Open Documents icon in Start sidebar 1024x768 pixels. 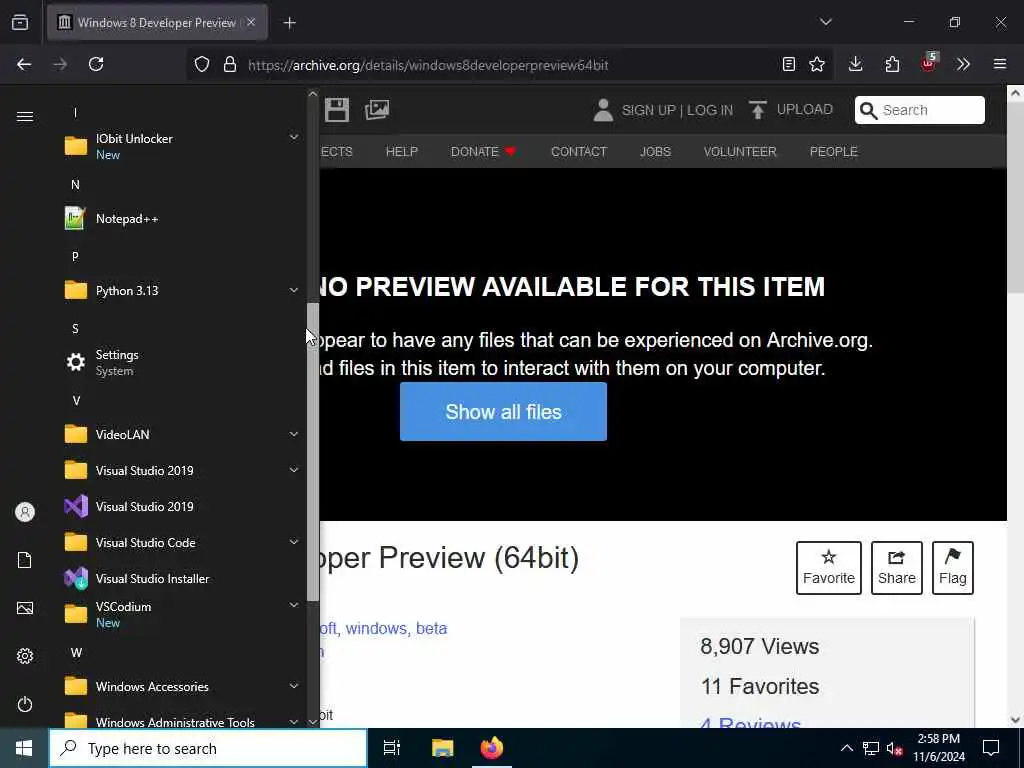(25, 560)
